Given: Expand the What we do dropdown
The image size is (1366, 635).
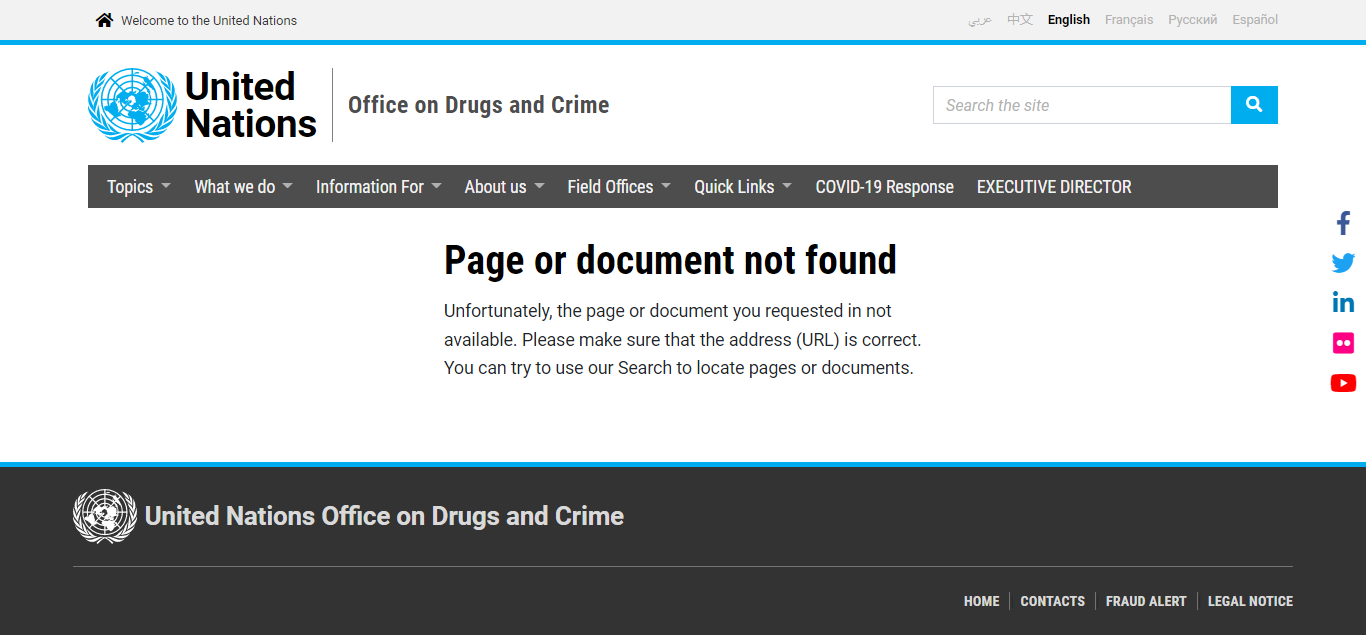Looking at the screenshot, I should (x=243, y=187).
